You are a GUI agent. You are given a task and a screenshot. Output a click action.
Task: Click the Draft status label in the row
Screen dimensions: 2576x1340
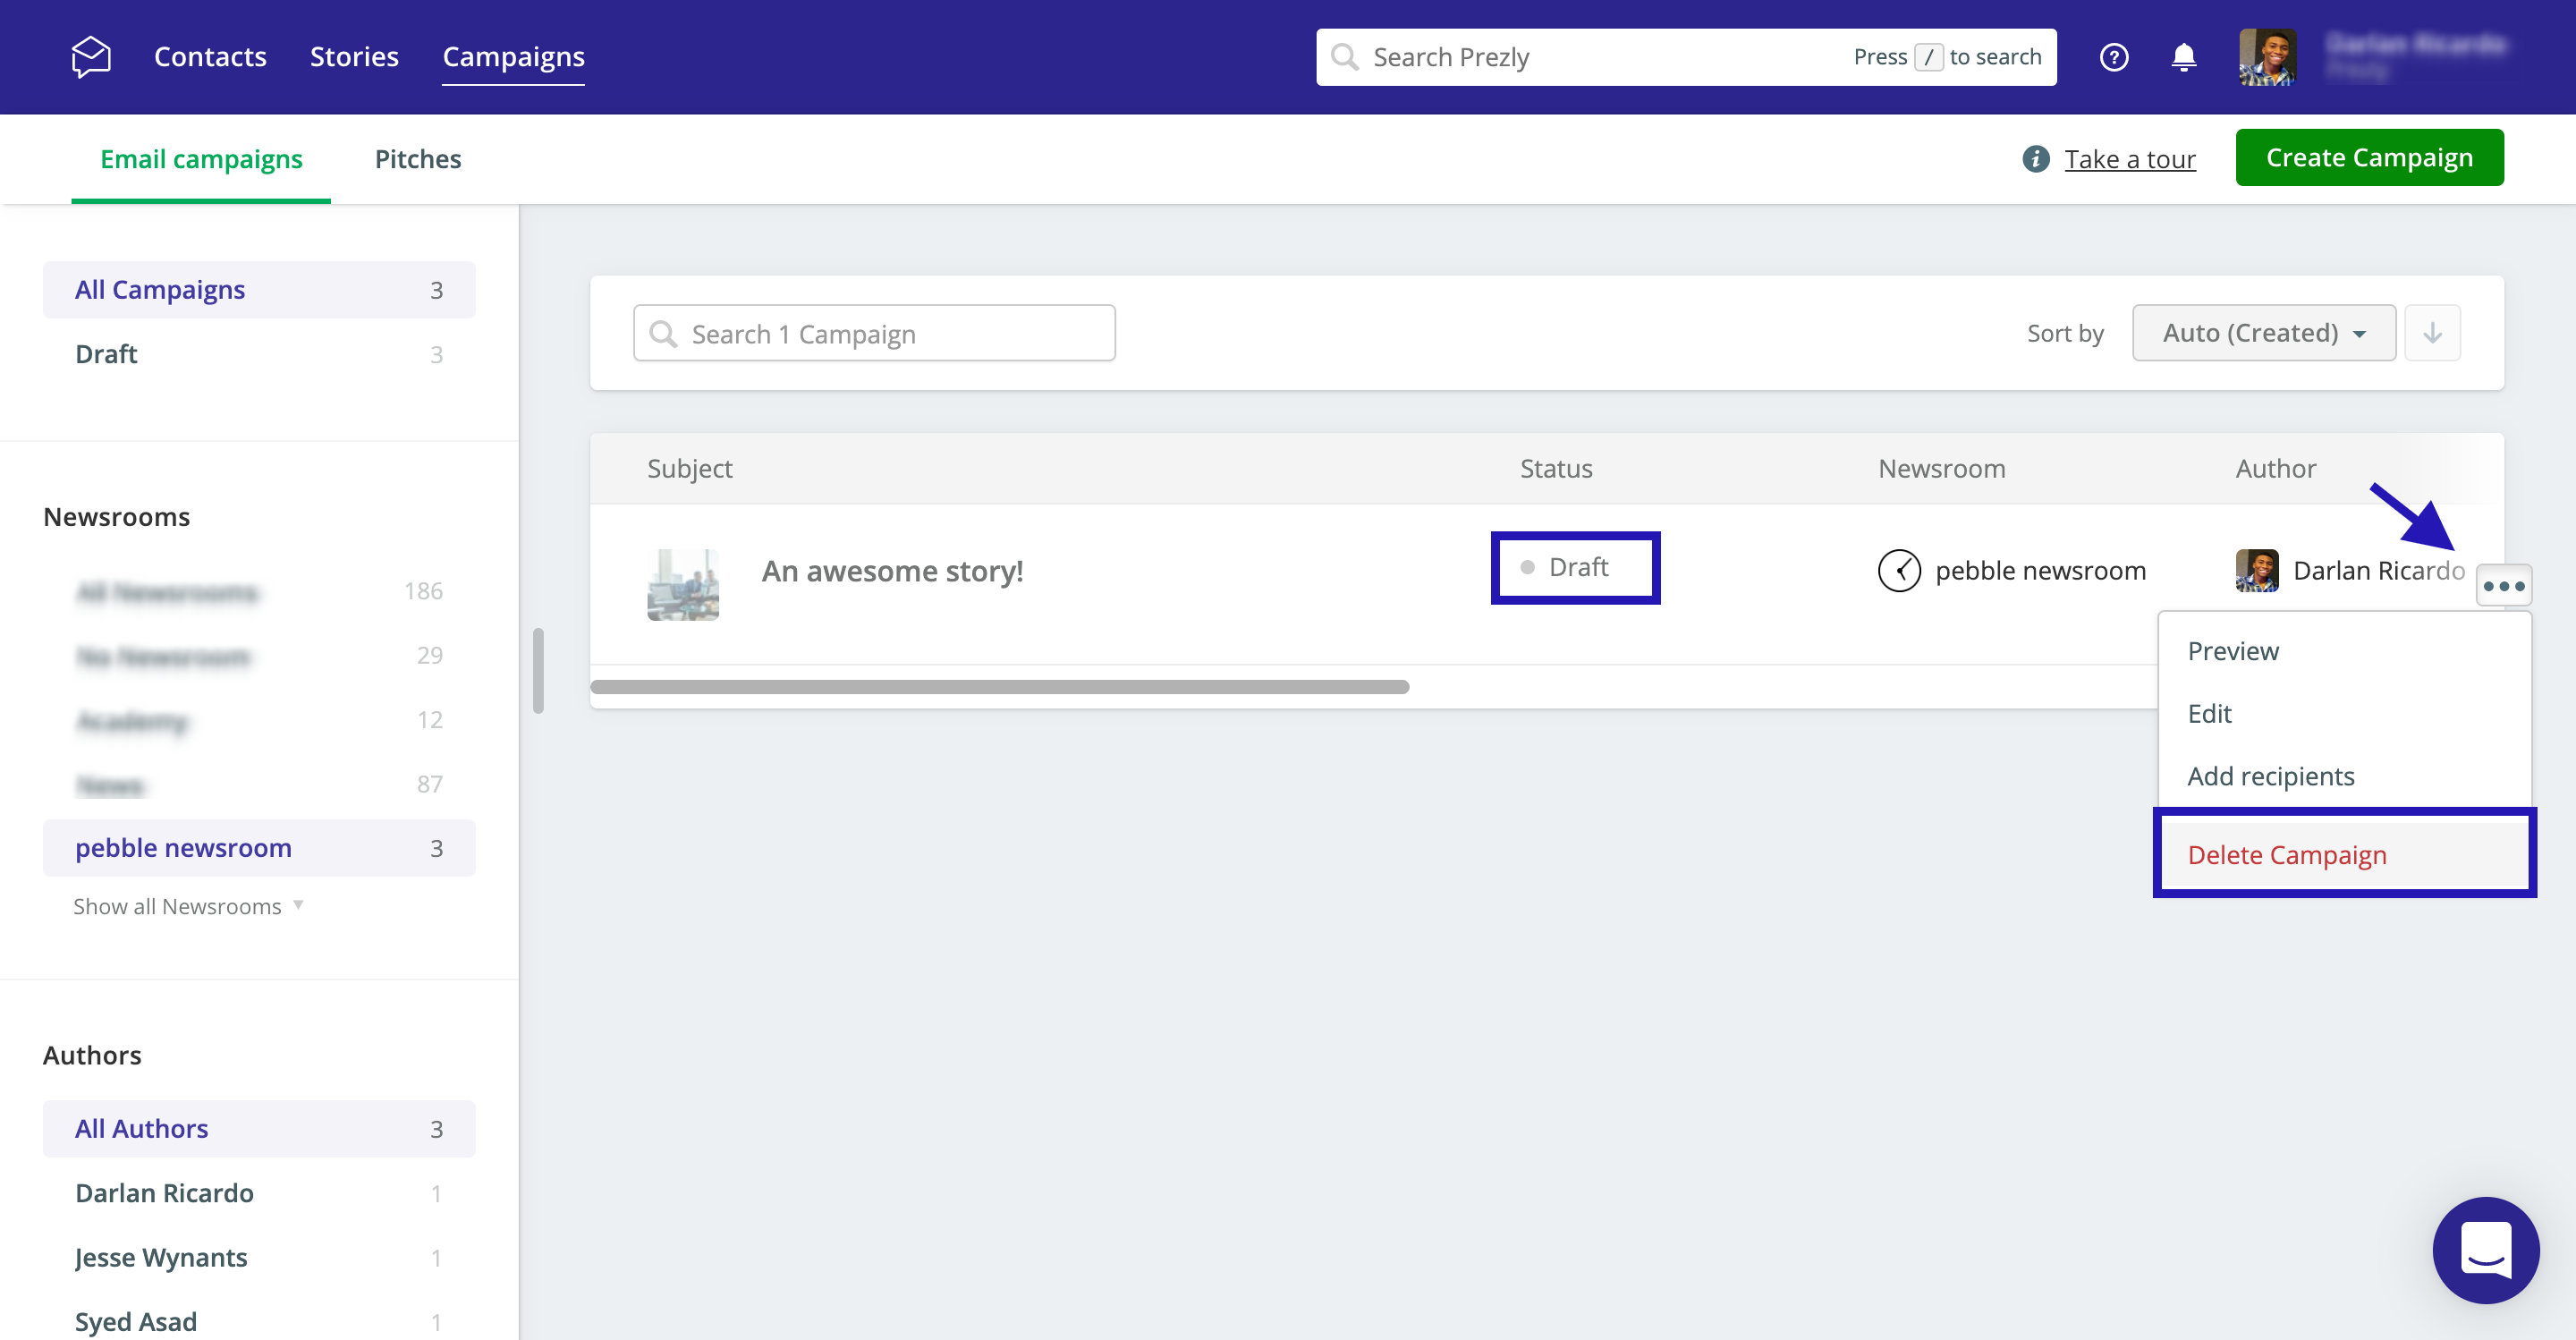coord(1565,567)
